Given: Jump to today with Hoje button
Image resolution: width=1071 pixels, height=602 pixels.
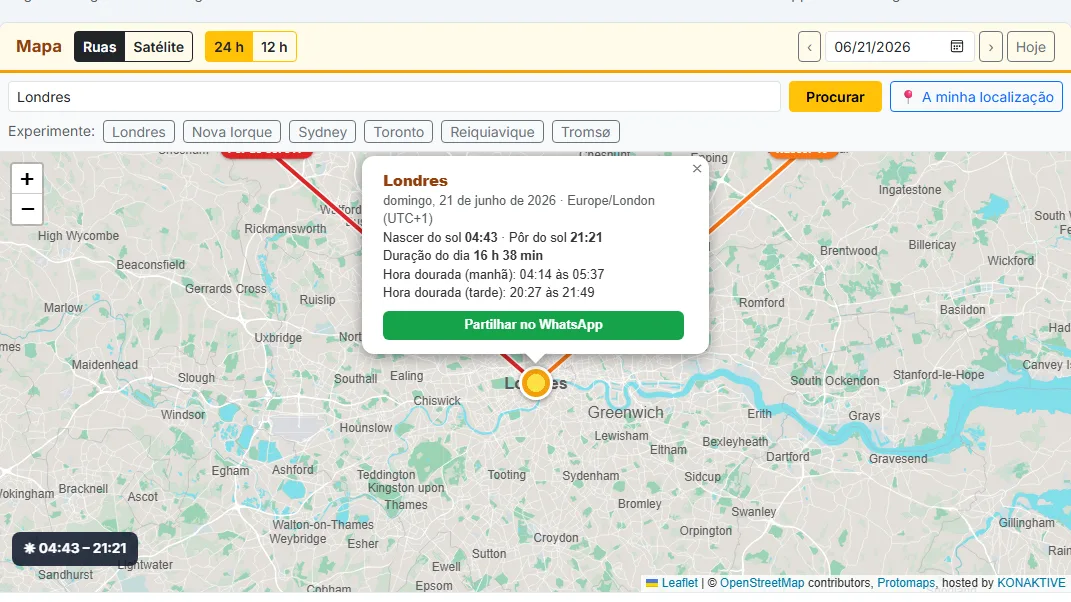Looking at the screenshot, I should click(1030, 47).
